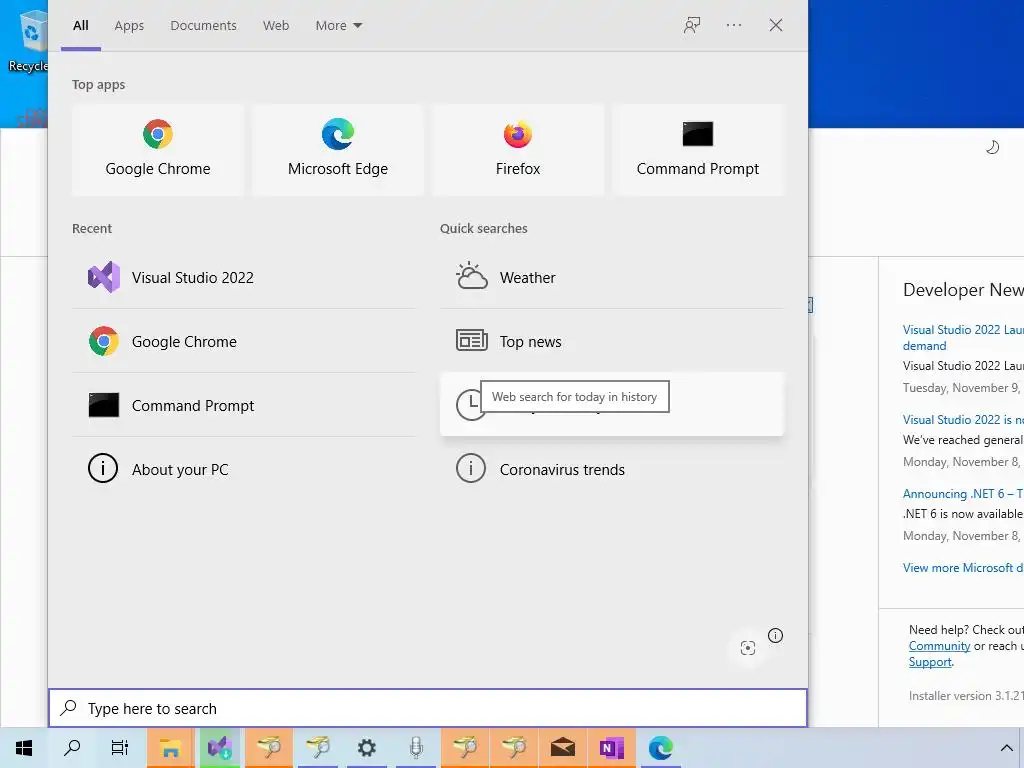Click the 'Developer New...' heading in the installer

[x=963, y=290]
